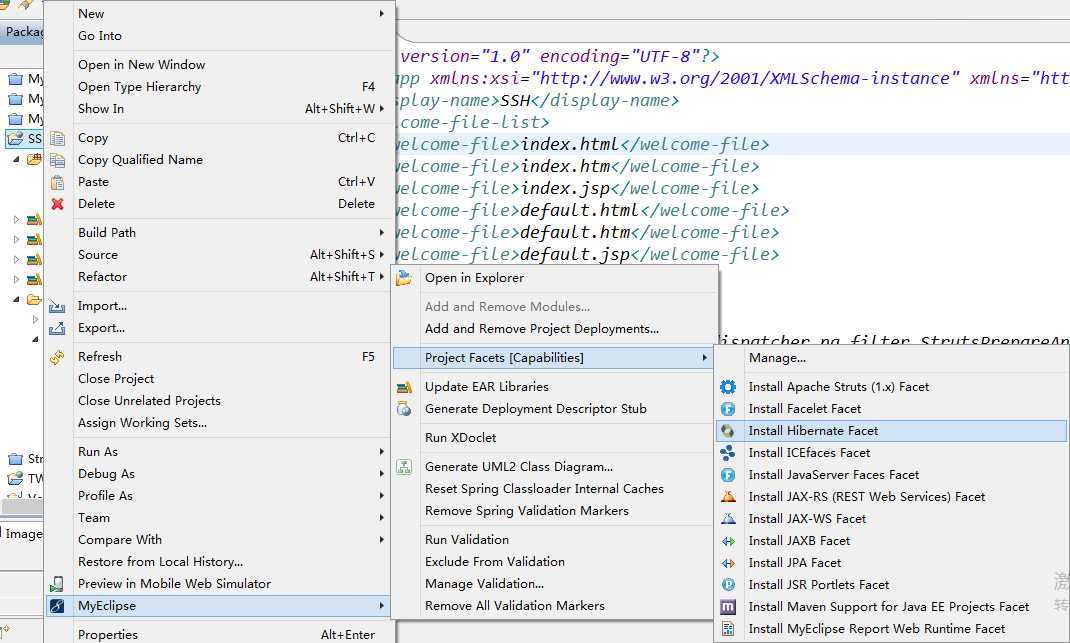This screenshot has height=643, width=1070.
Task: Choose Close Unrelated Projects
Action: tap(149, 401)
